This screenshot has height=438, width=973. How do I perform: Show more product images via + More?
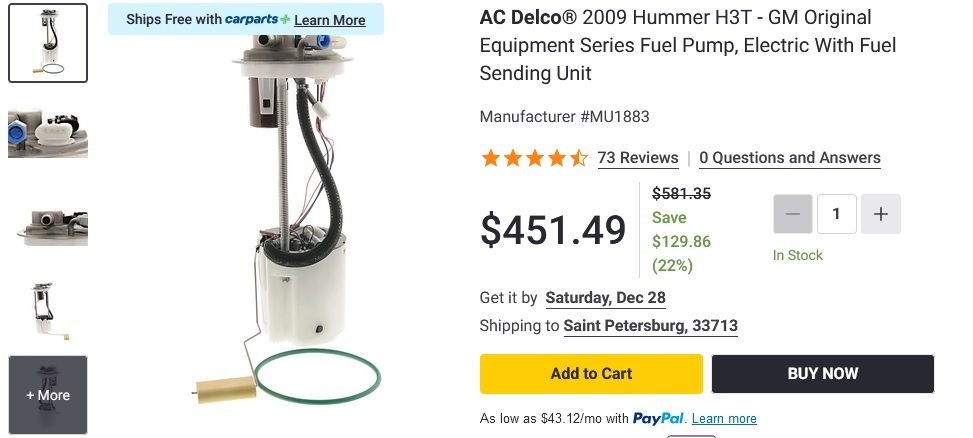pos(48,395)
